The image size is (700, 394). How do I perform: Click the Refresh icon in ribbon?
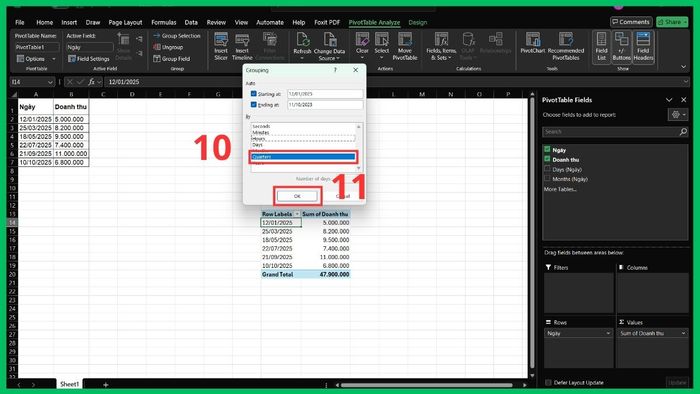(x=302, y=40)
